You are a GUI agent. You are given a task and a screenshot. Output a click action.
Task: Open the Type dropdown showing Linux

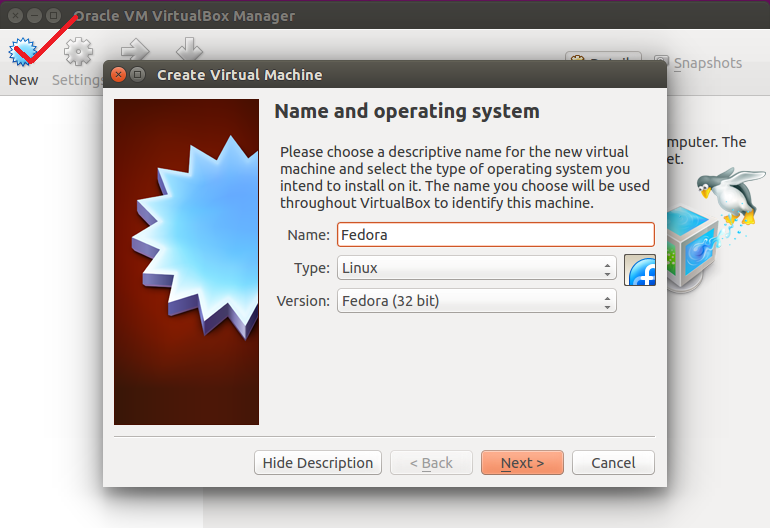(476, 268)
